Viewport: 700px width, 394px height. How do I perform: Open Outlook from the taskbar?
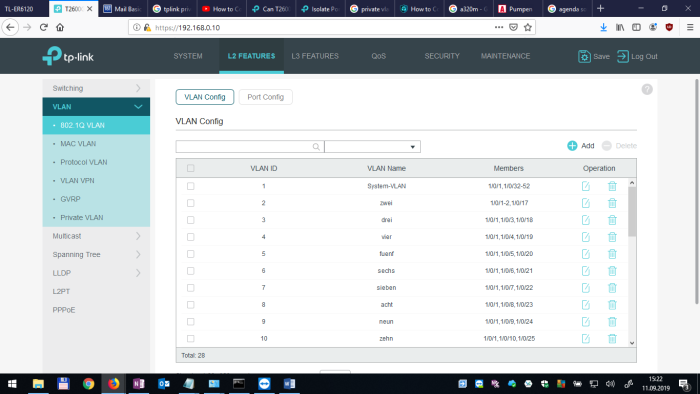point(164,384)
